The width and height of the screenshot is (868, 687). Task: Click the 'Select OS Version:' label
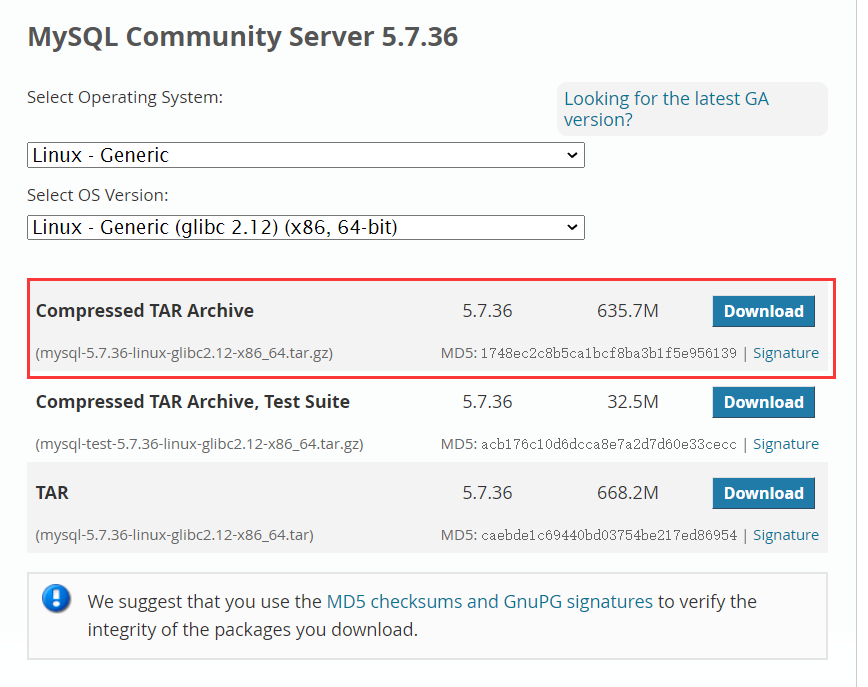(x=98, y=195)
